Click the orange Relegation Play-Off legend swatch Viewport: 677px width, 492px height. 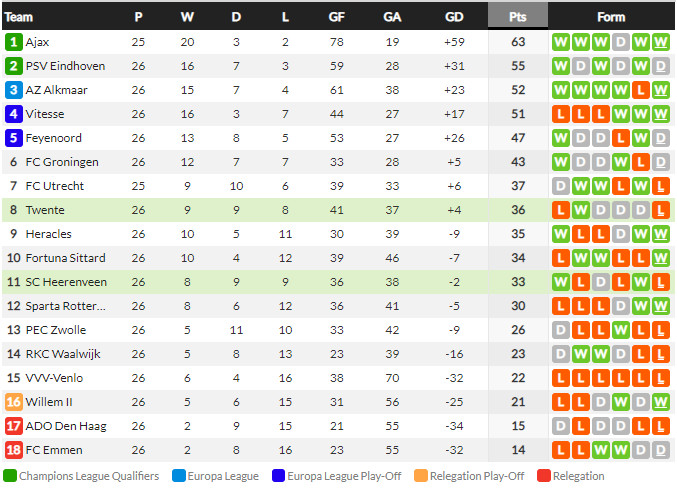pos(421,476)
